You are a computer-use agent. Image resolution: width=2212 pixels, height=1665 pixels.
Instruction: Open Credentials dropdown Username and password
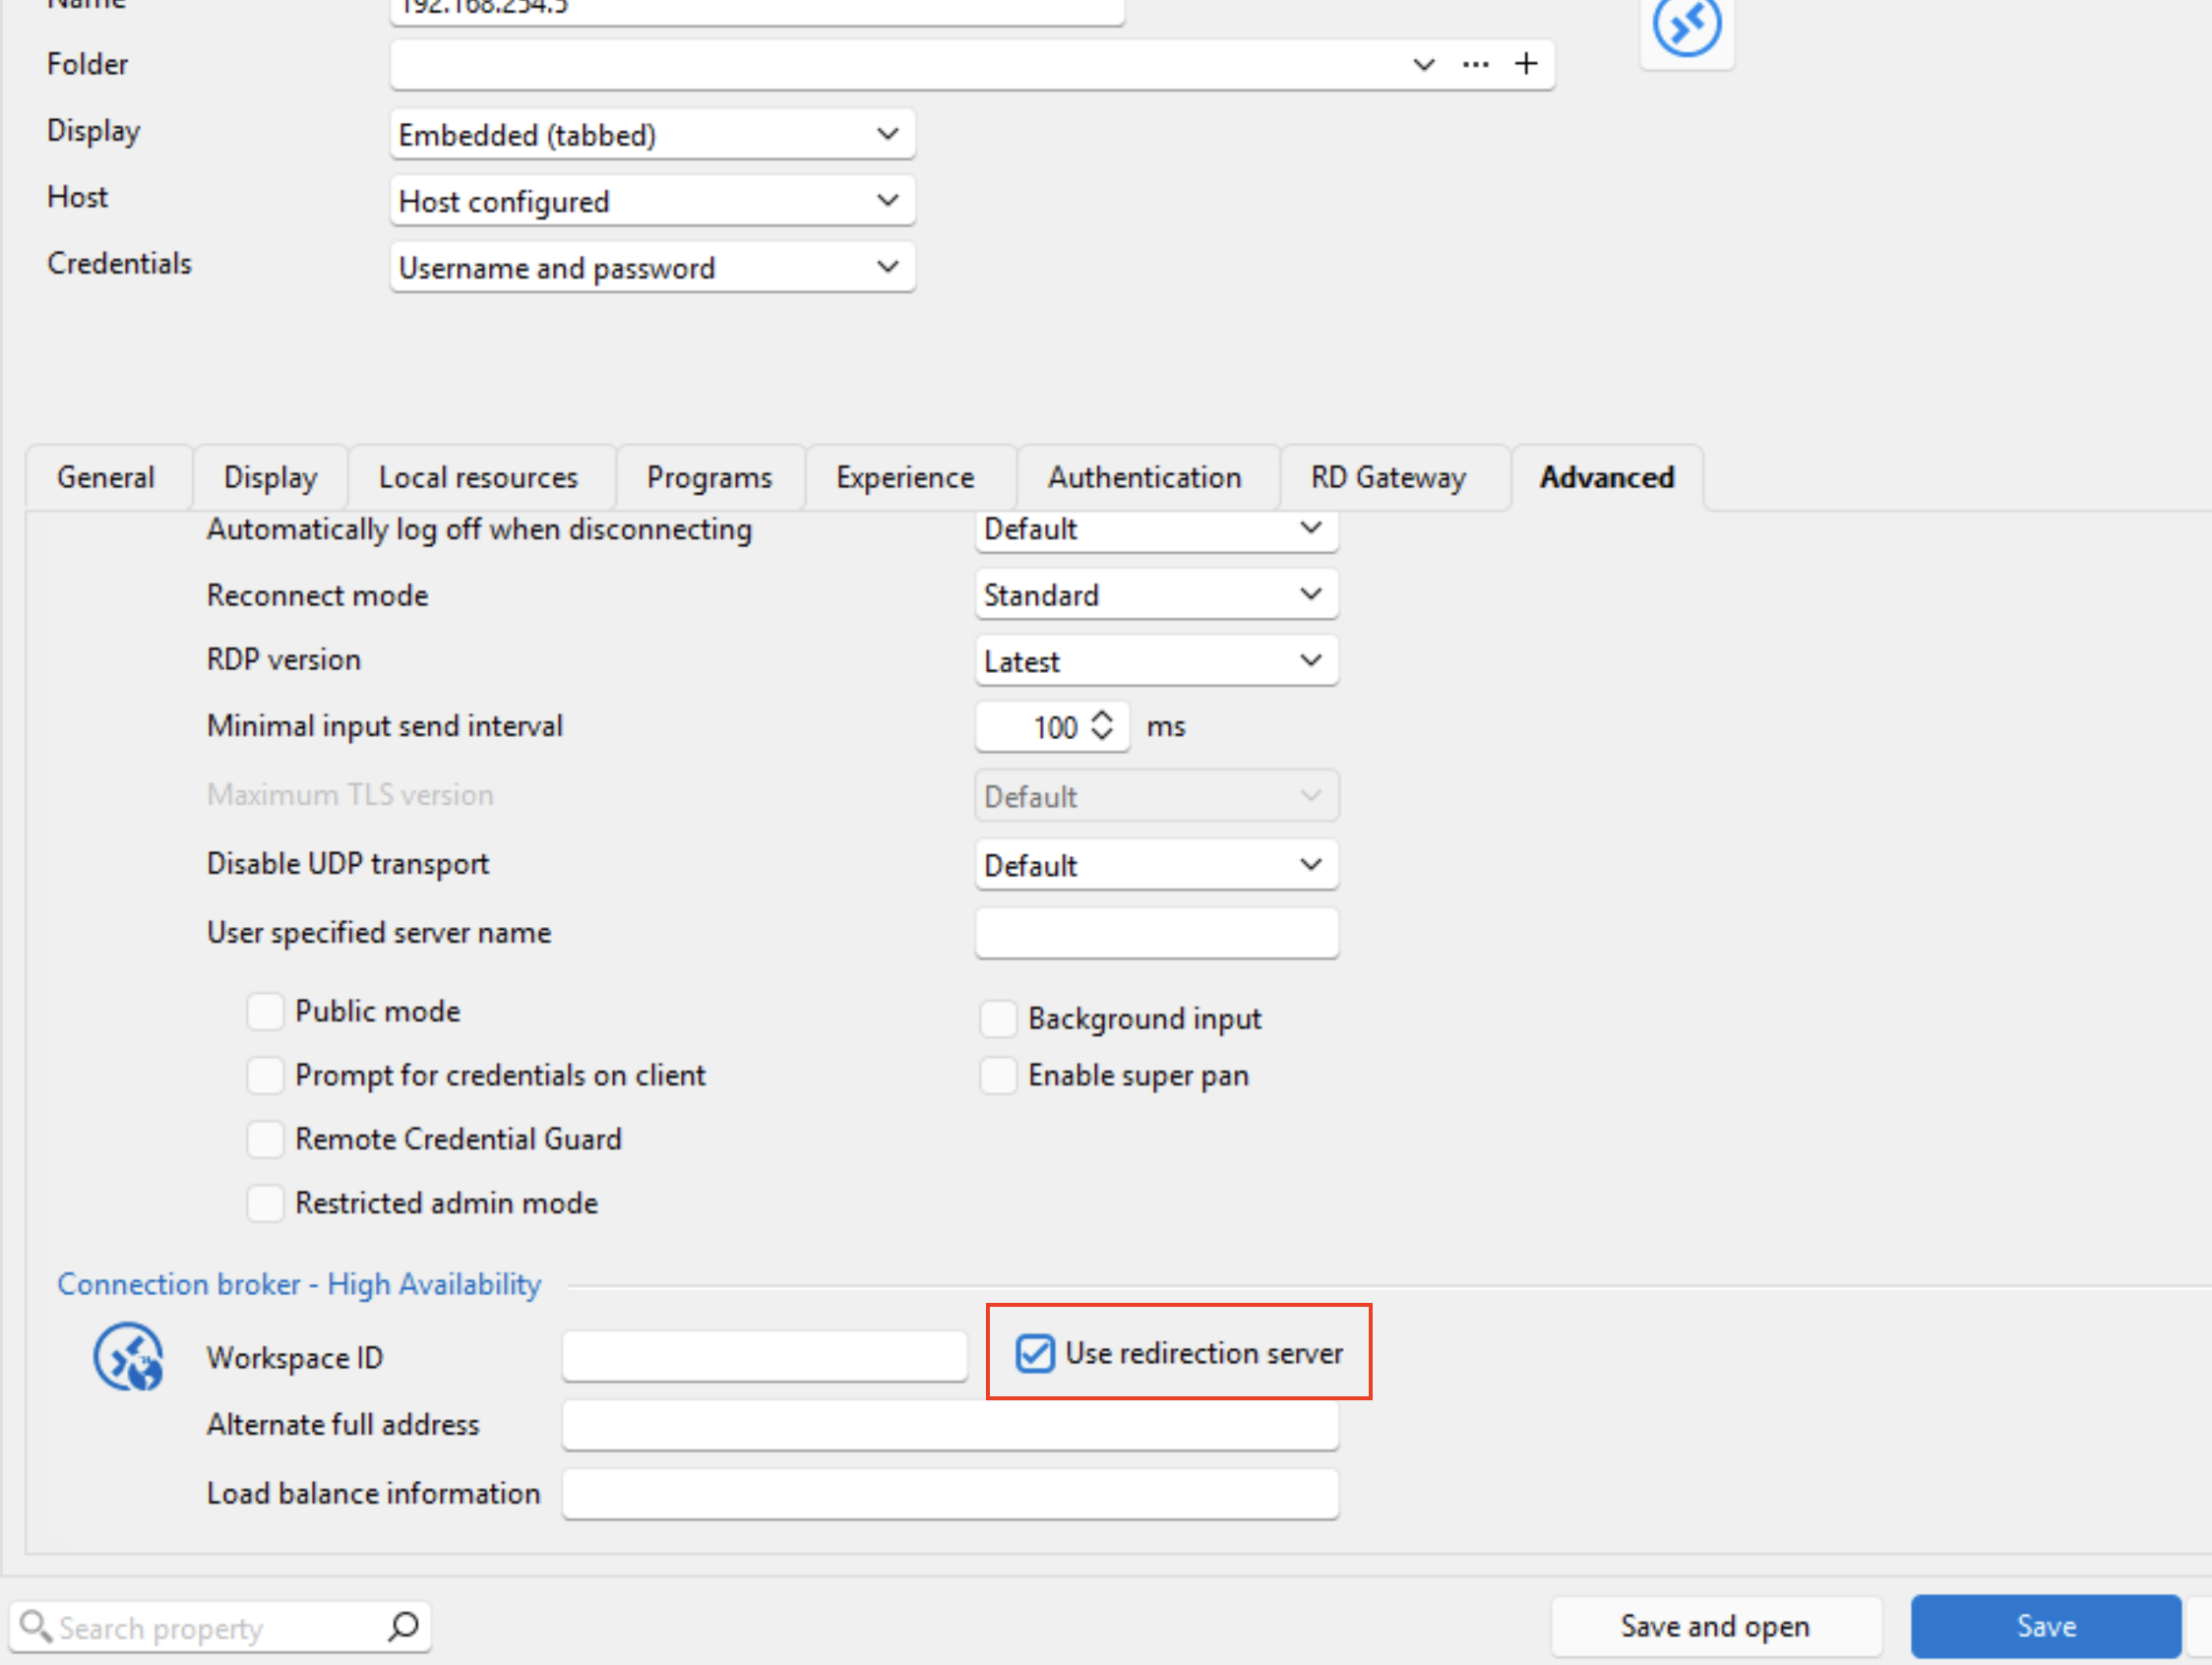652,267
